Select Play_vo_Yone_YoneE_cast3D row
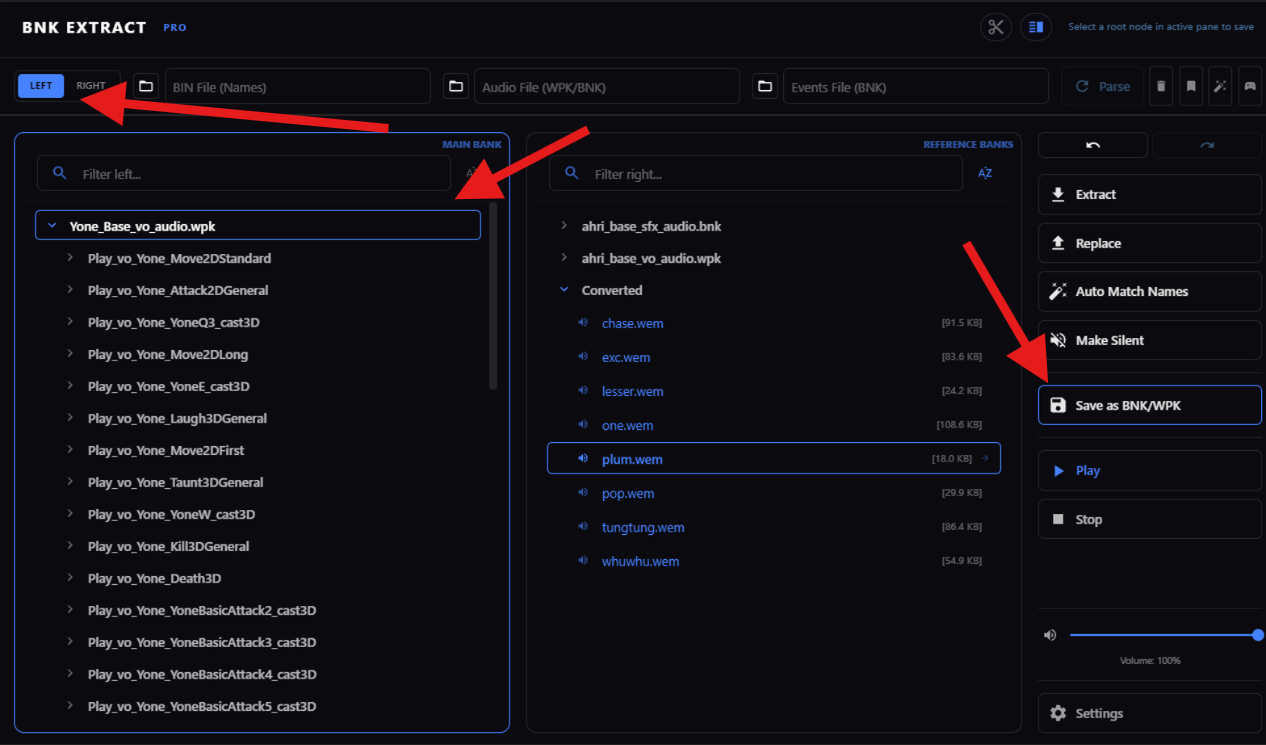Screen dimensions: 1266x745 pos(258,386)
